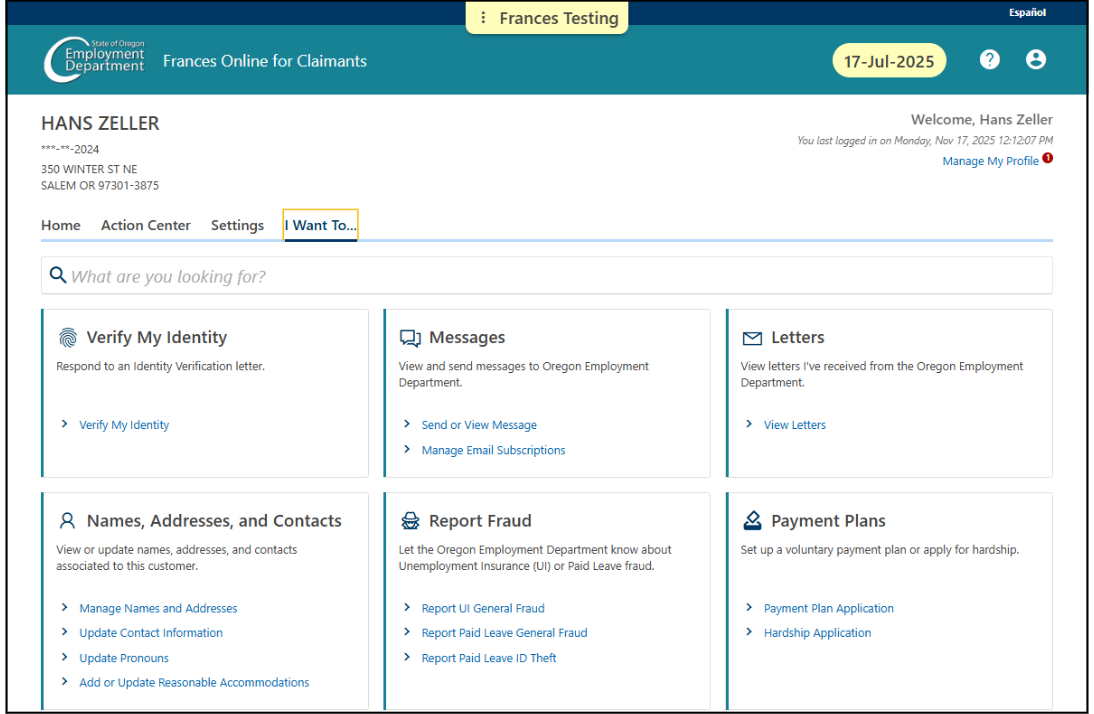Click chevron beside Manage Email Subscriptions
Screen dimensions: 1094x714
407,449
